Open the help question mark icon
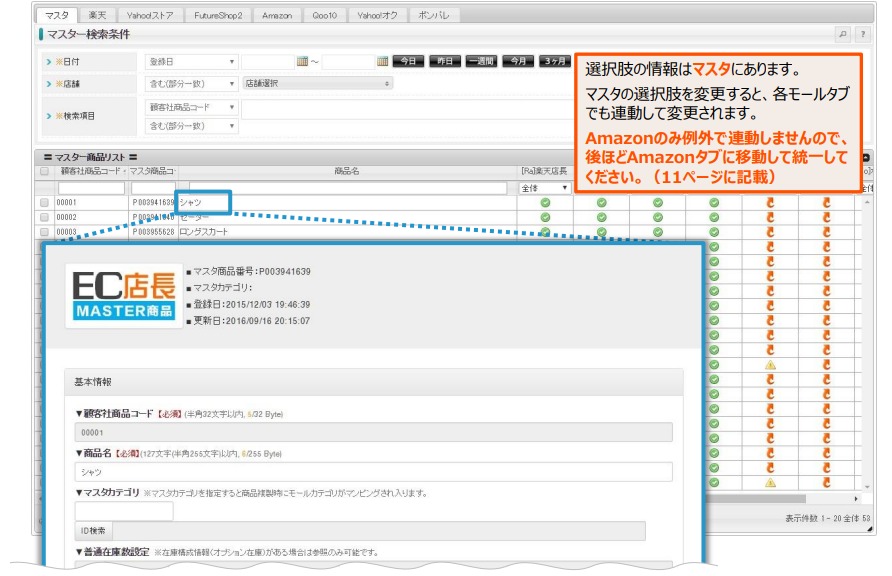 point(863,34)
